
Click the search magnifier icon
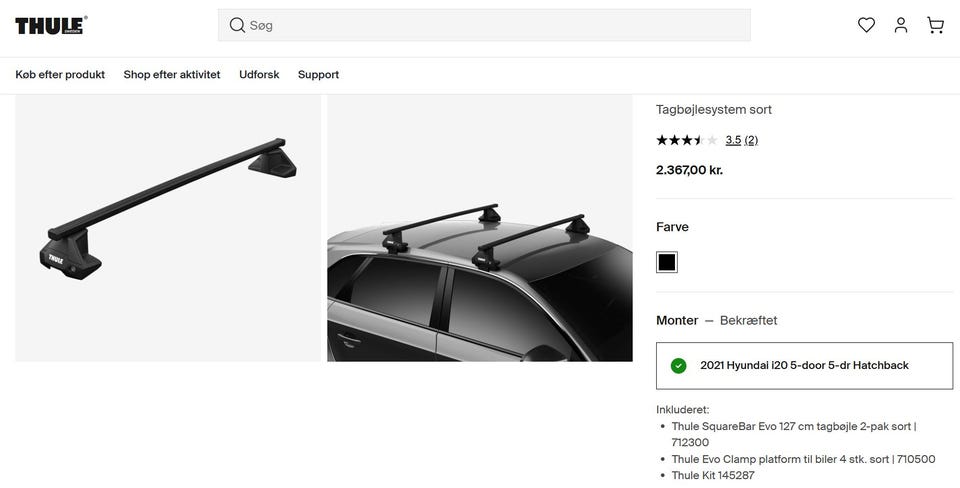(237, 25)
